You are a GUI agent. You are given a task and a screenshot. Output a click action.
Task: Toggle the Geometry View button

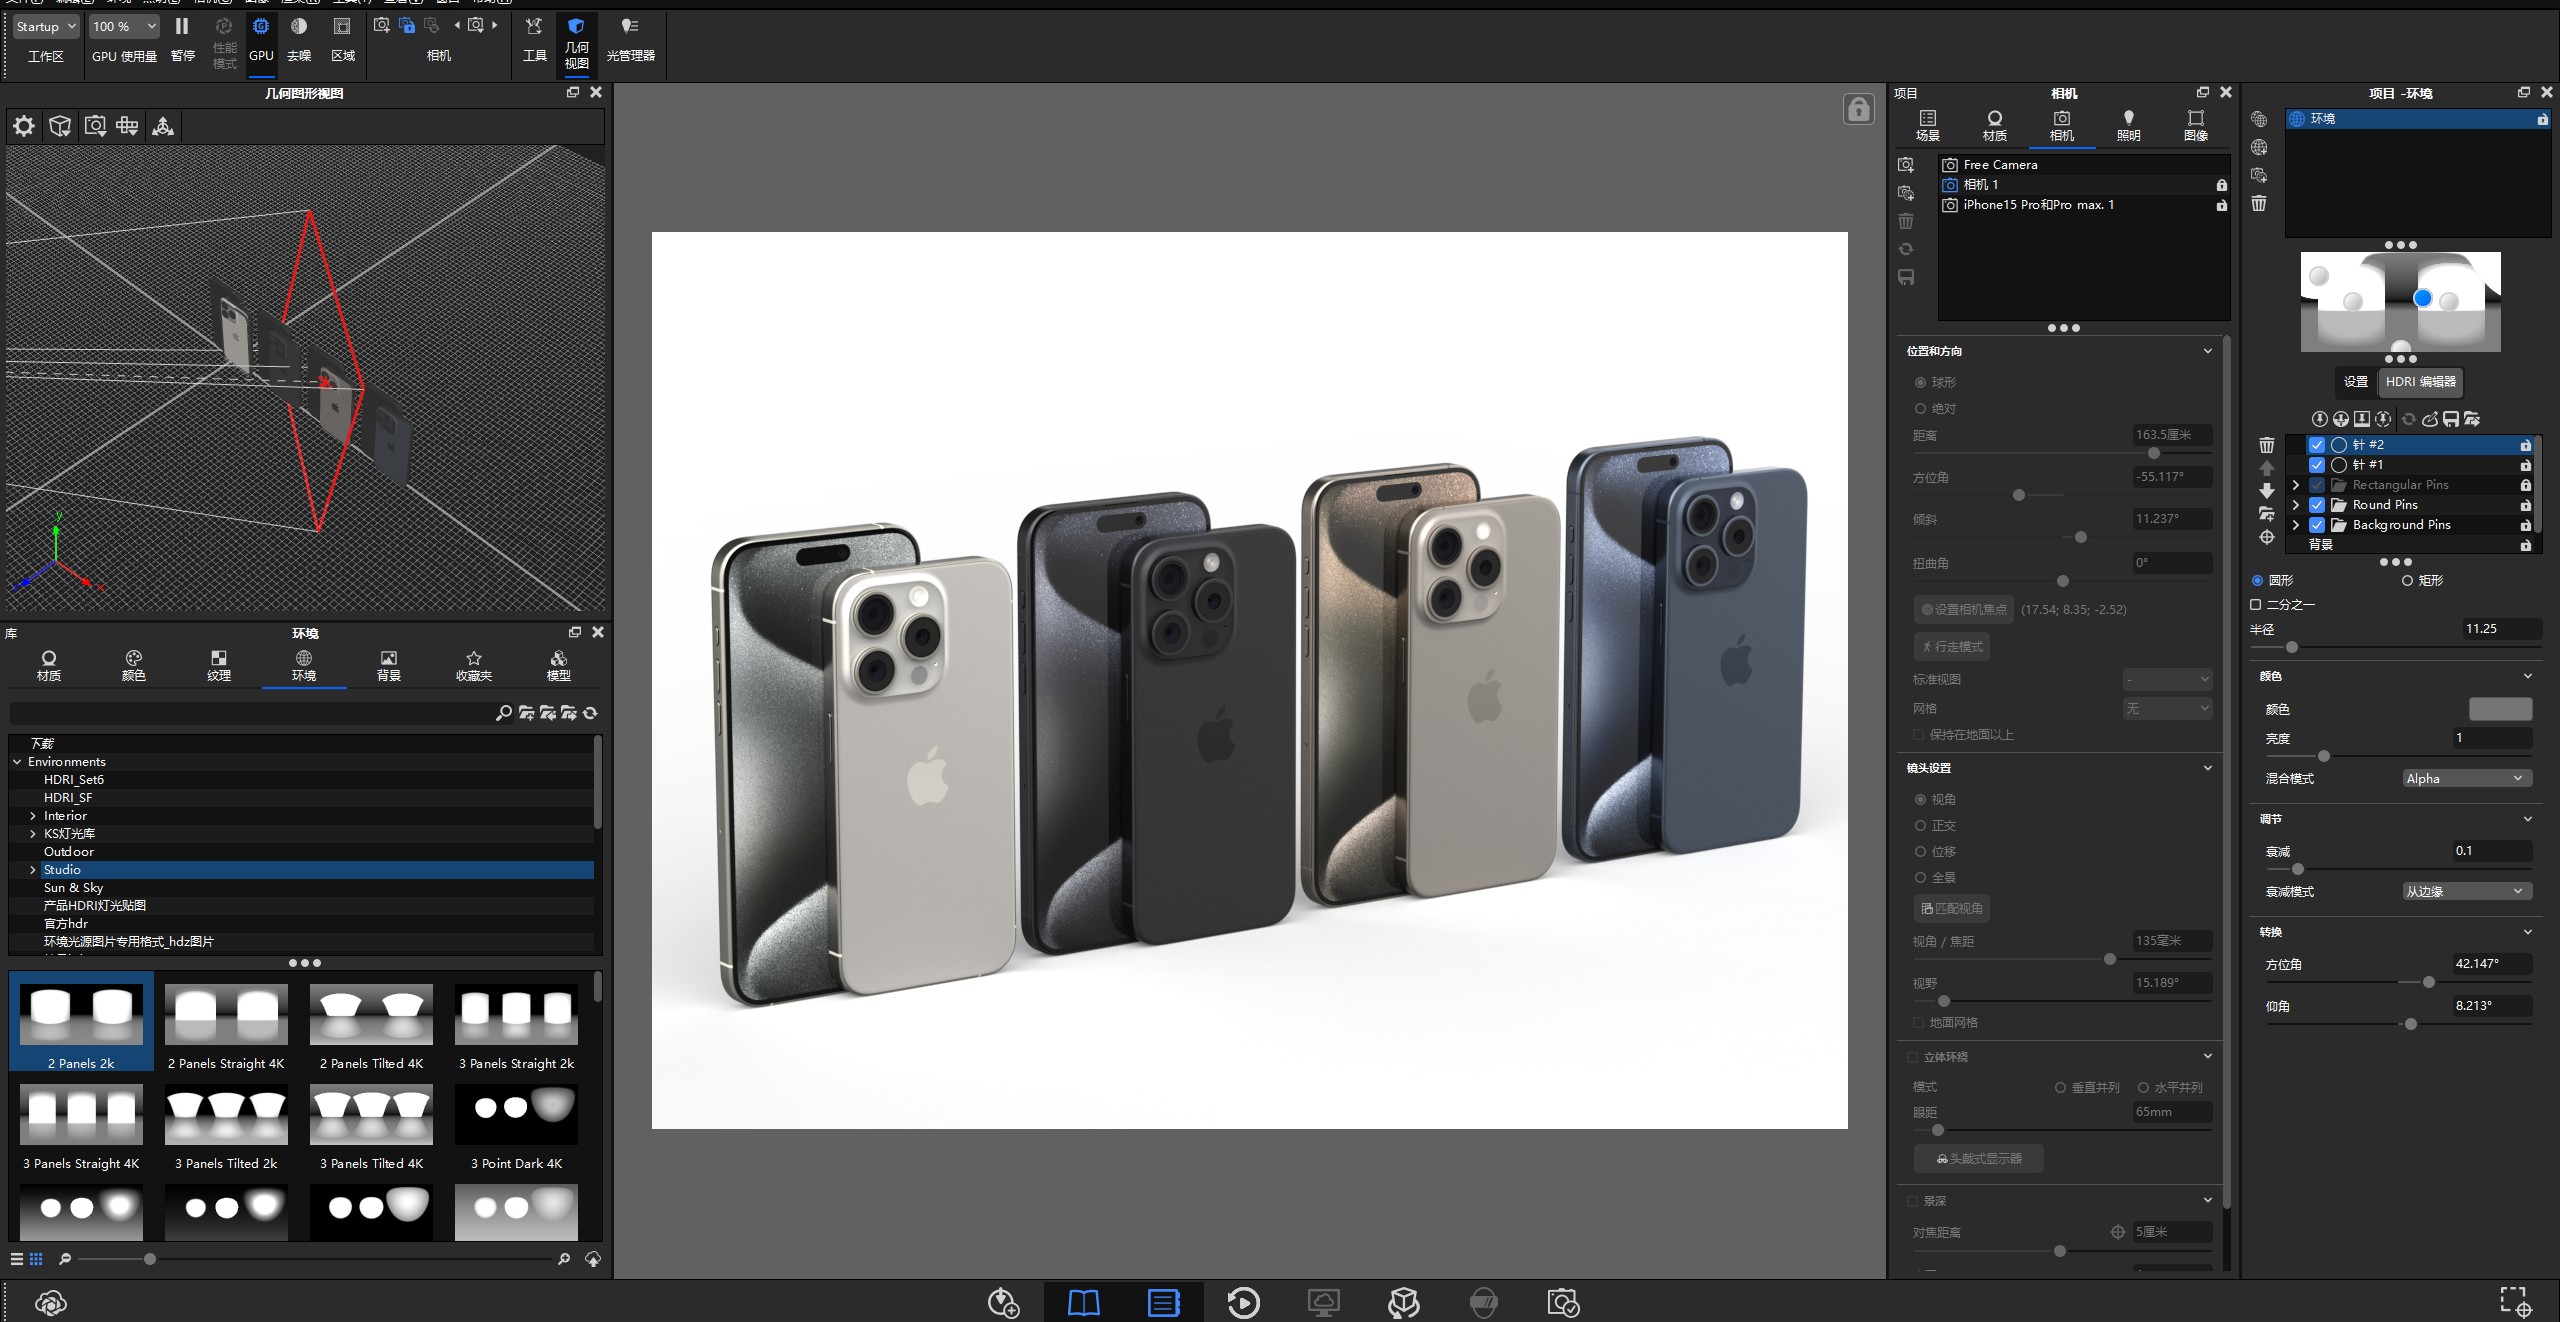[x=576, y=42]
